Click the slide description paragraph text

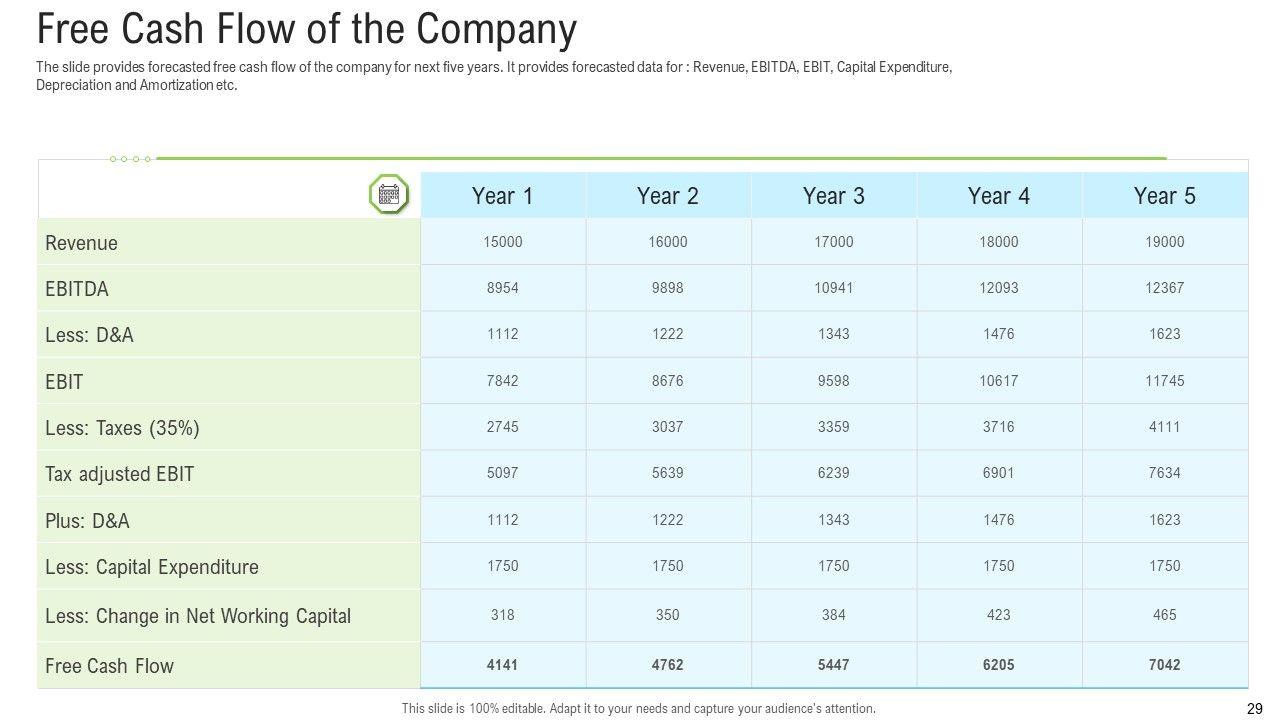click(494, 76)
